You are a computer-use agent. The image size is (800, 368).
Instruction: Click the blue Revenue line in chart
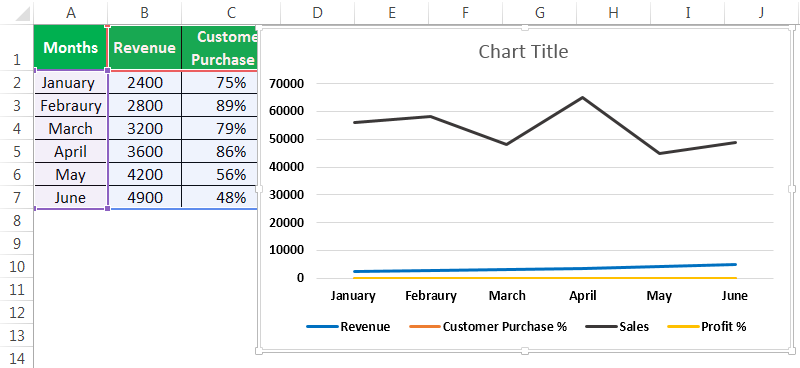(x=544, y=269)
